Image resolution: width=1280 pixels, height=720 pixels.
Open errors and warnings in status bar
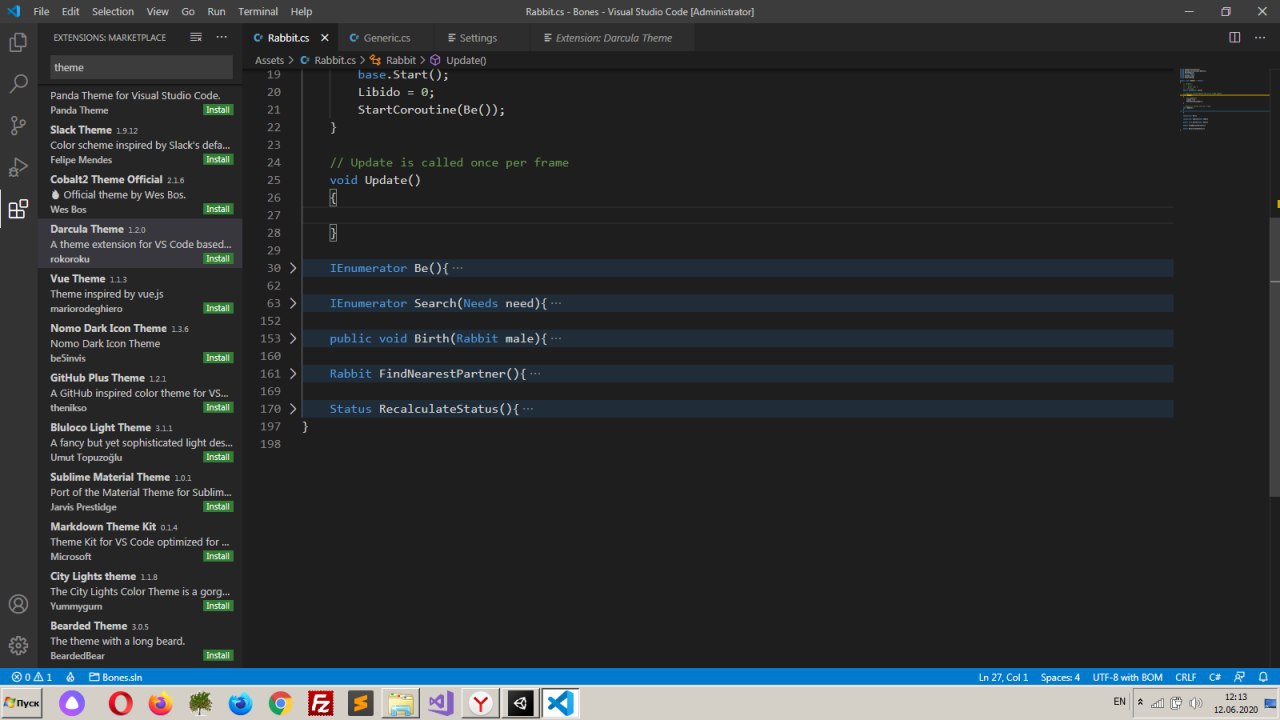(32, 677)
